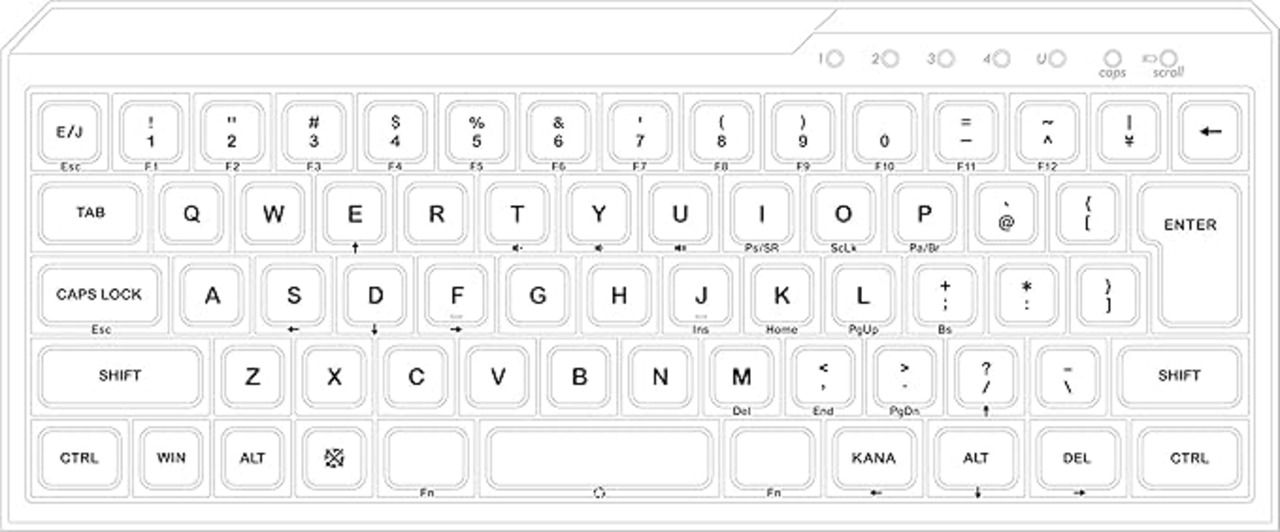Toggle the KANA key
Screen dimensions: 1280x532
[873, 458]
